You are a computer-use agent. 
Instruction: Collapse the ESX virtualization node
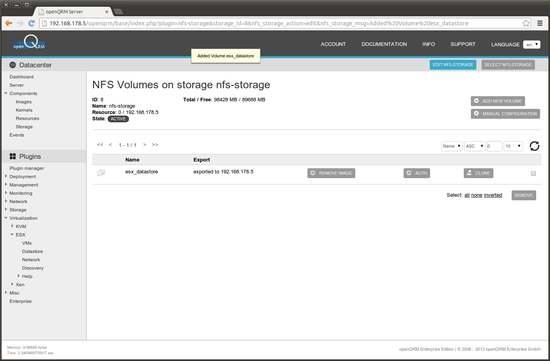[12, 234]
